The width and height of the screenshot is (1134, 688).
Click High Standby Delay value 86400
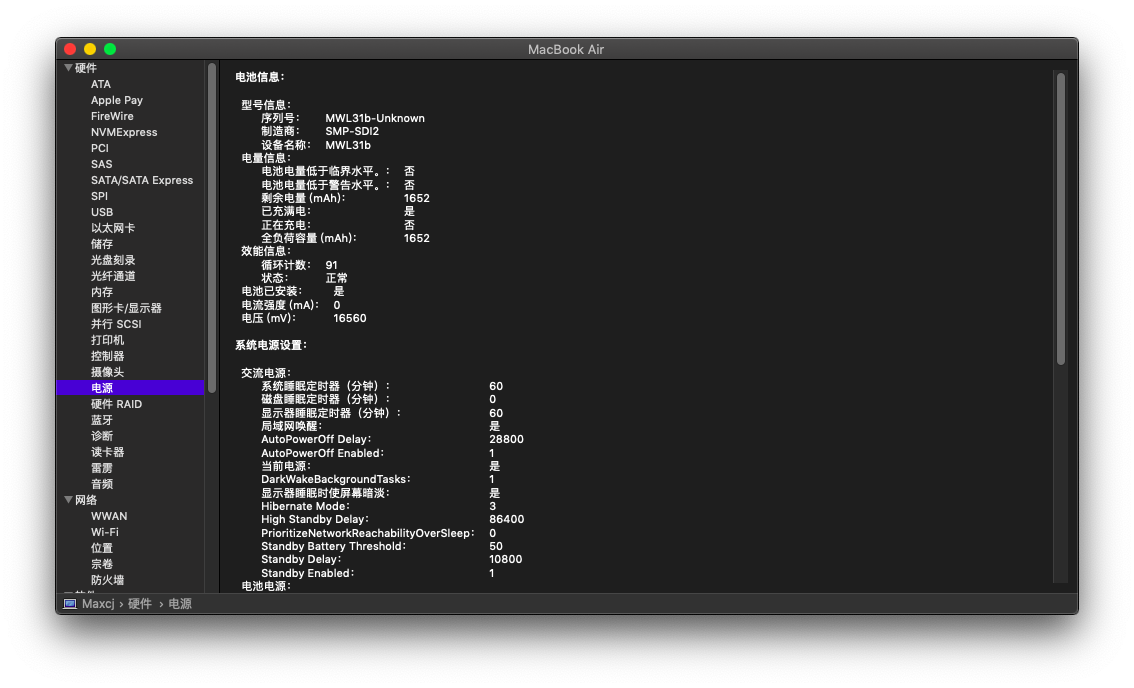click(x=506, y=519)
